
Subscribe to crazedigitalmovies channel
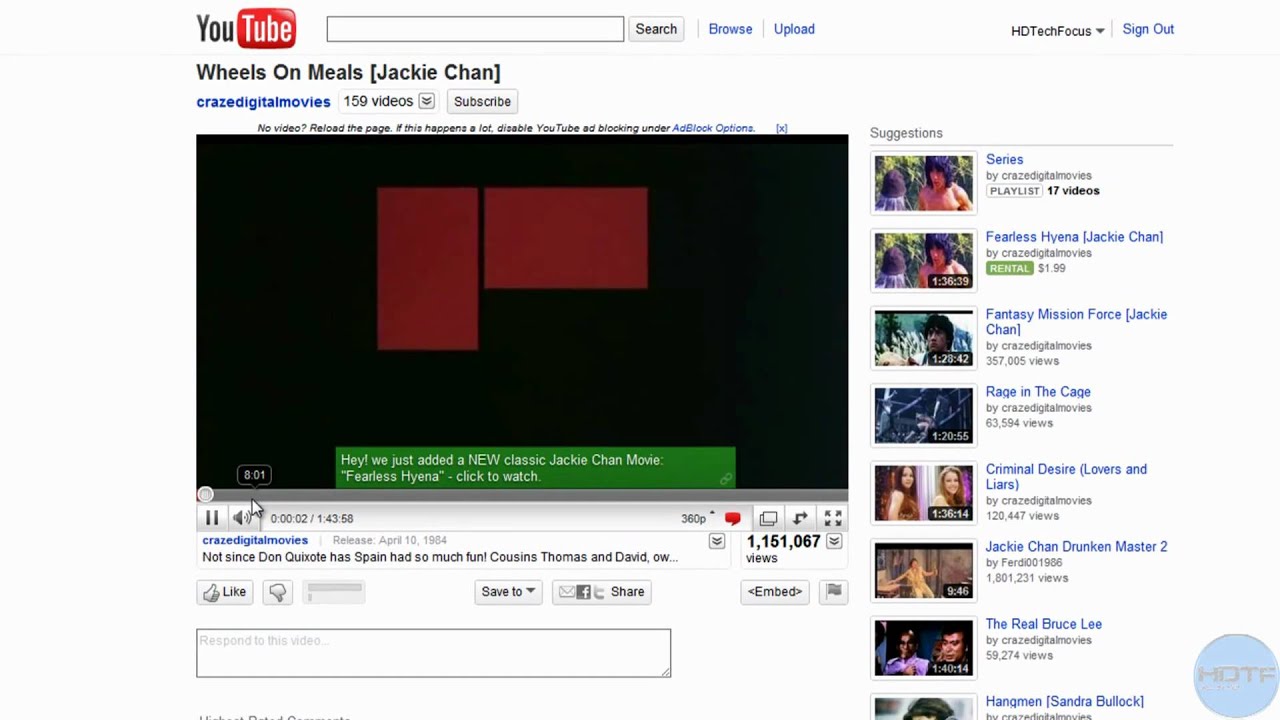click(482, 101)
